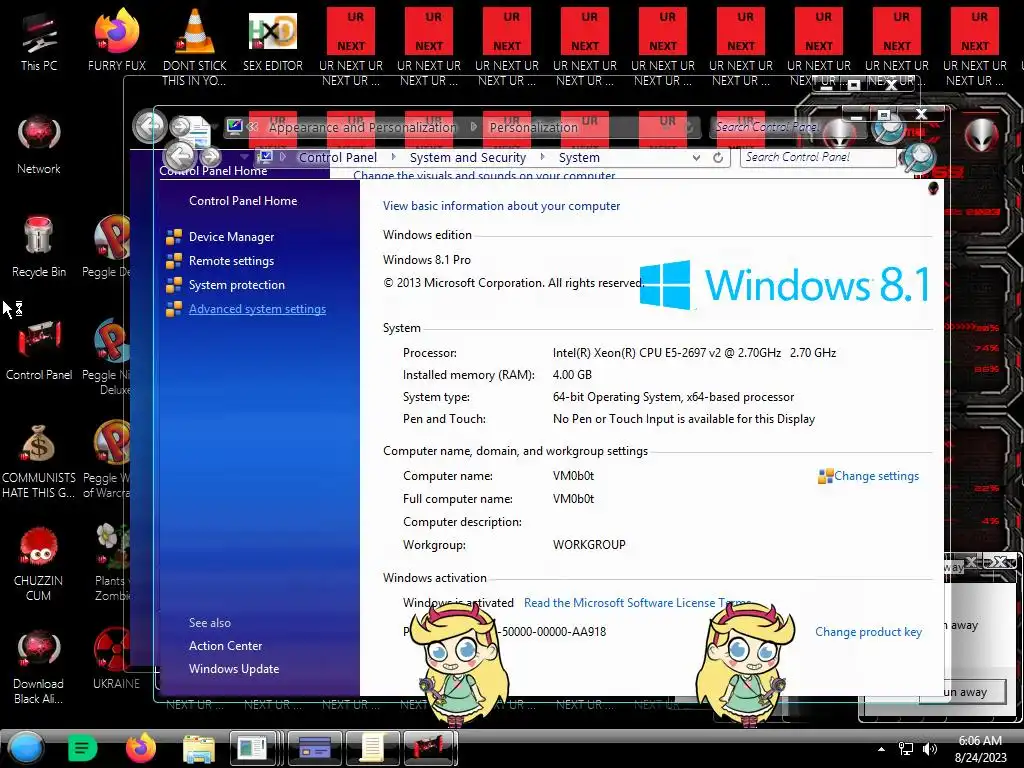This screenshot has width=1024, height=768.
Task: Open the DONT STICK THIS IN YO VLC desktop icon
Action: point(195,47)
